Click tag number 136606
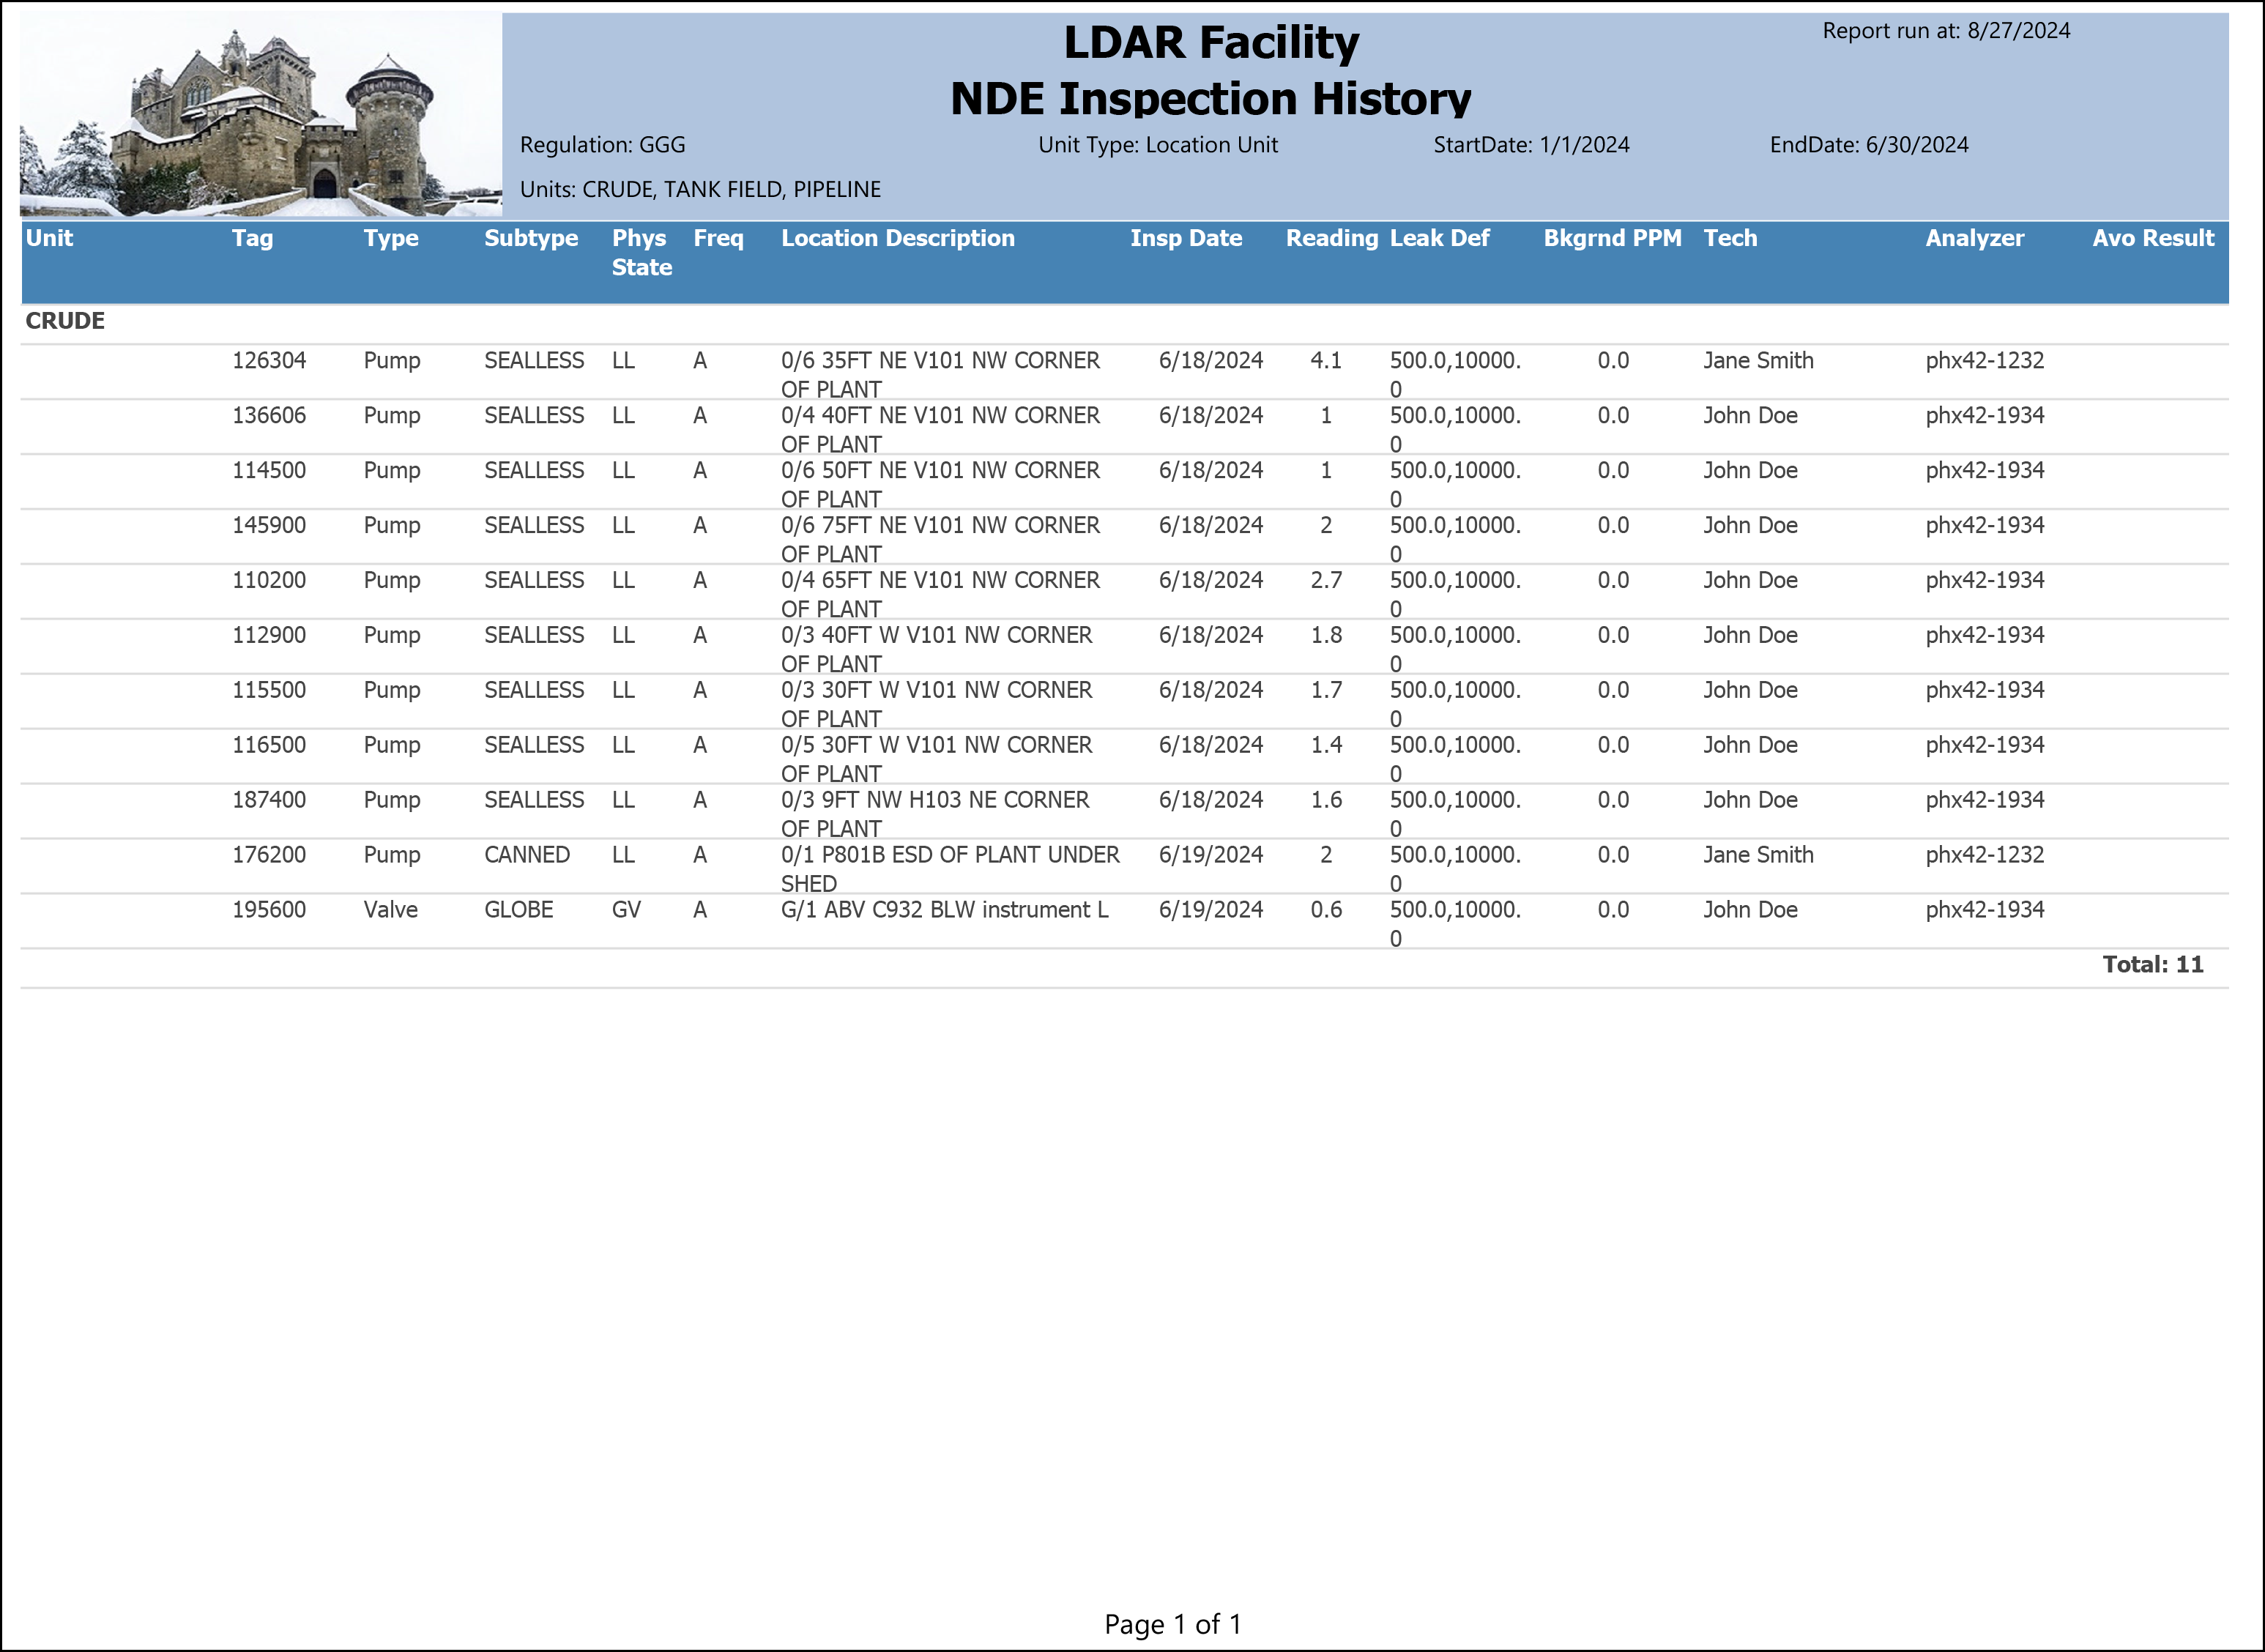Image resolution: width=2265 pixels, height=1652 pixels. pyautogui.click(x=269, y=416)
